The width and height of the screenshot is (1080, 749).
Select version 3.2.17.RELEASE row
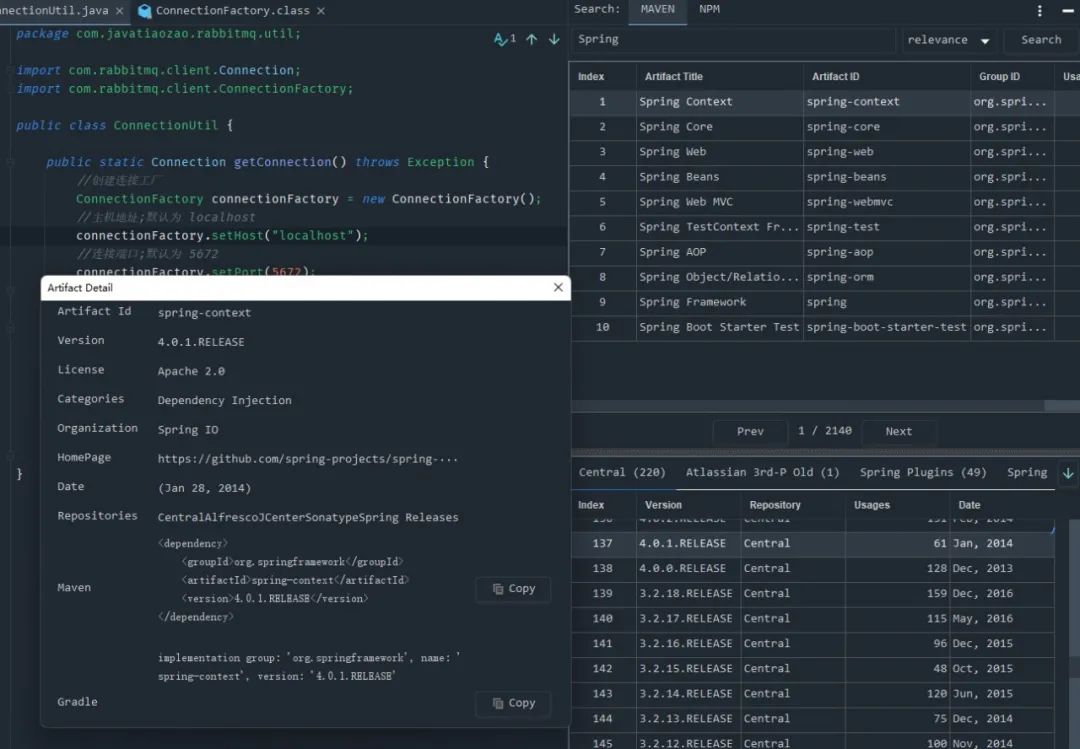pyautogui.click(x=812, y=619)
